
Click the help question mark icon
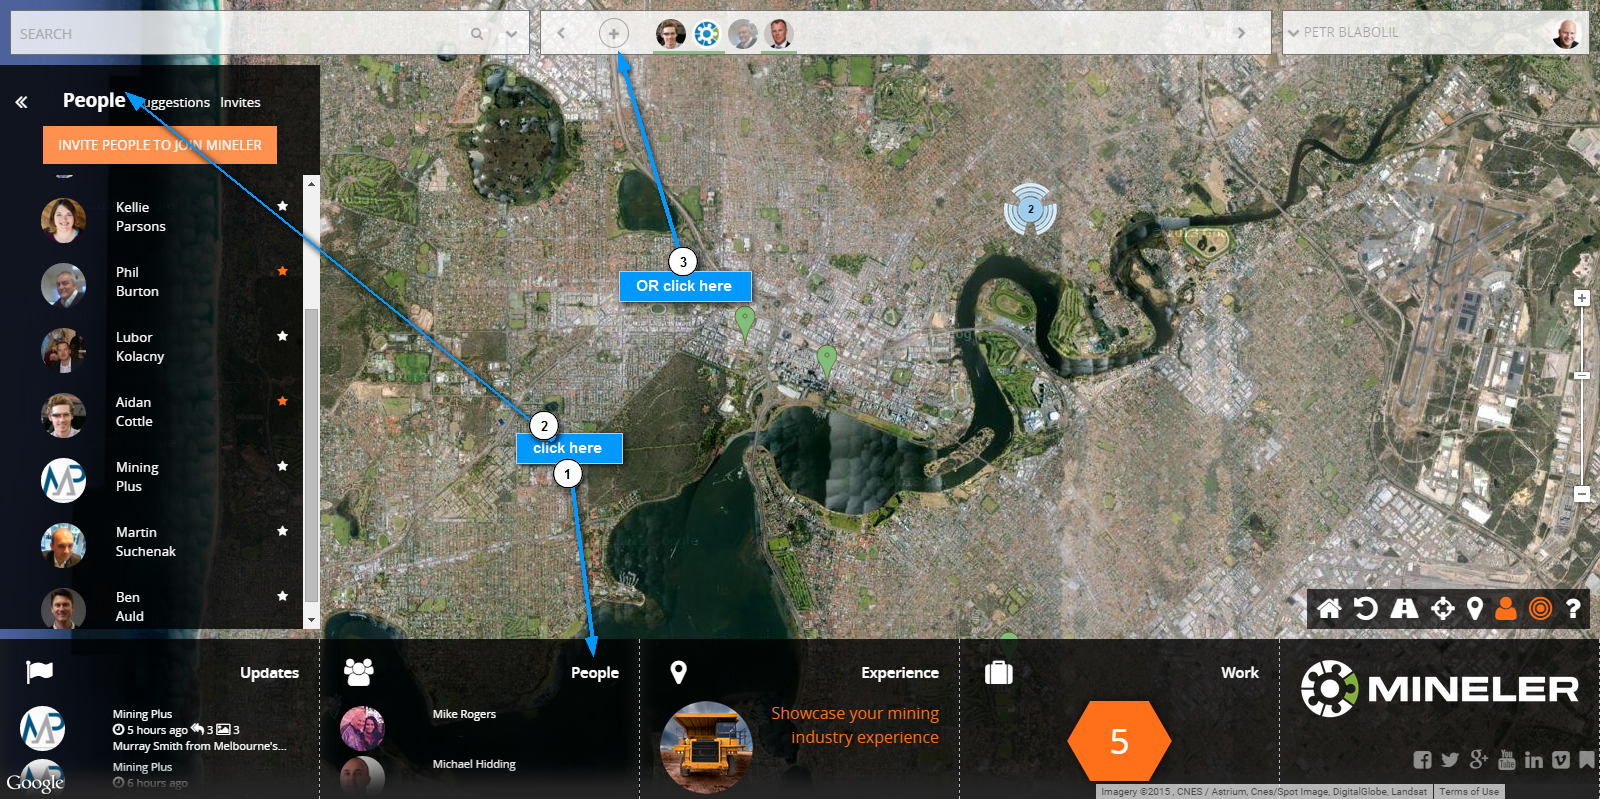tap(1573, 608)
